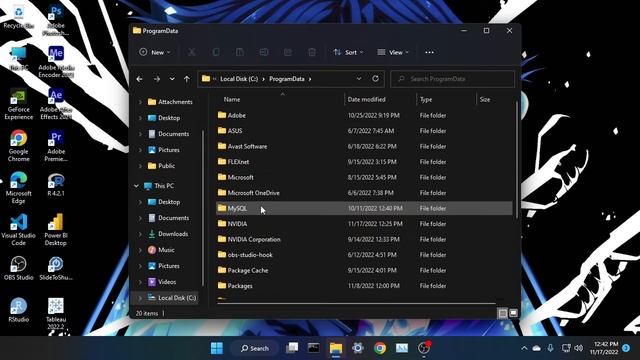Refresh the ProgramData folder view

pos(375,79)
